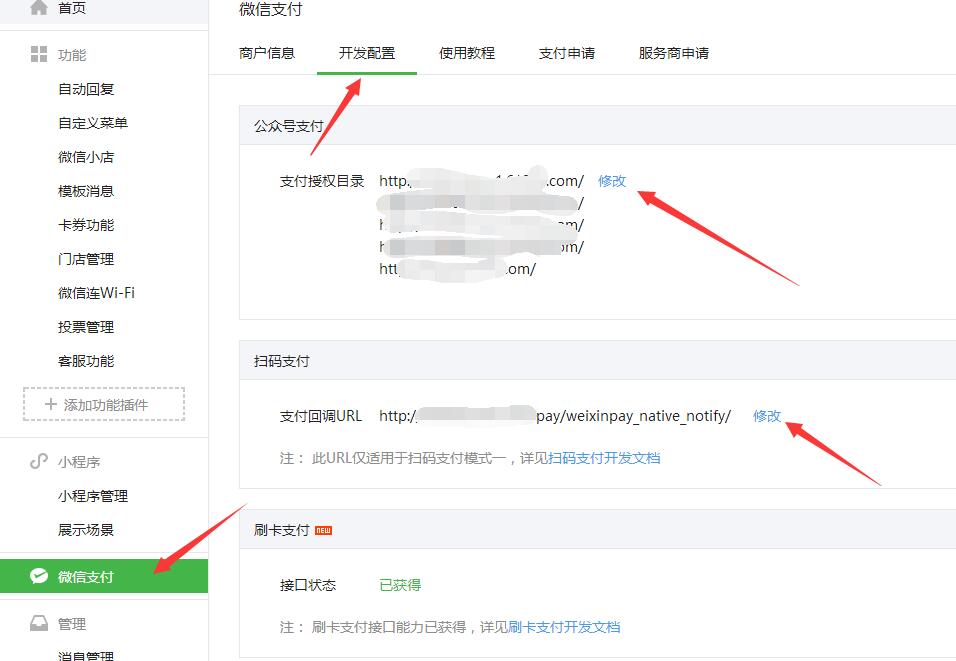Click the grid icon beside 功能
Image resolution: width=956 pixels, height=661 pixels.
39,54
